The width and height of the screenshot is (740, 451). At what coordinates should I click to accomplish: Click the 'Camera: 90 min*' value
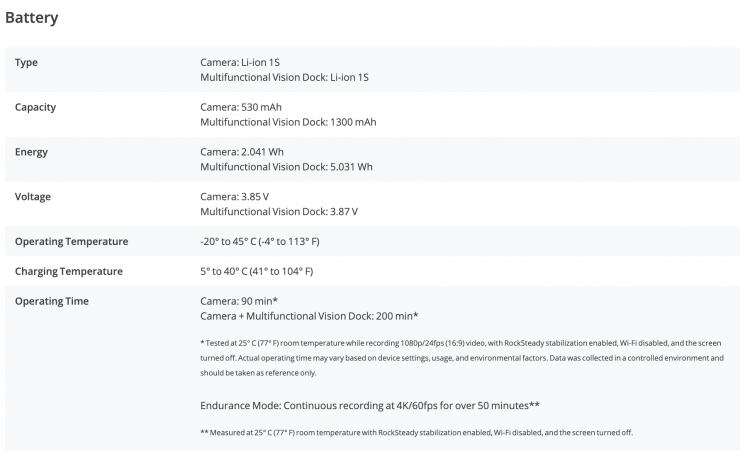[x=239, y=301]
